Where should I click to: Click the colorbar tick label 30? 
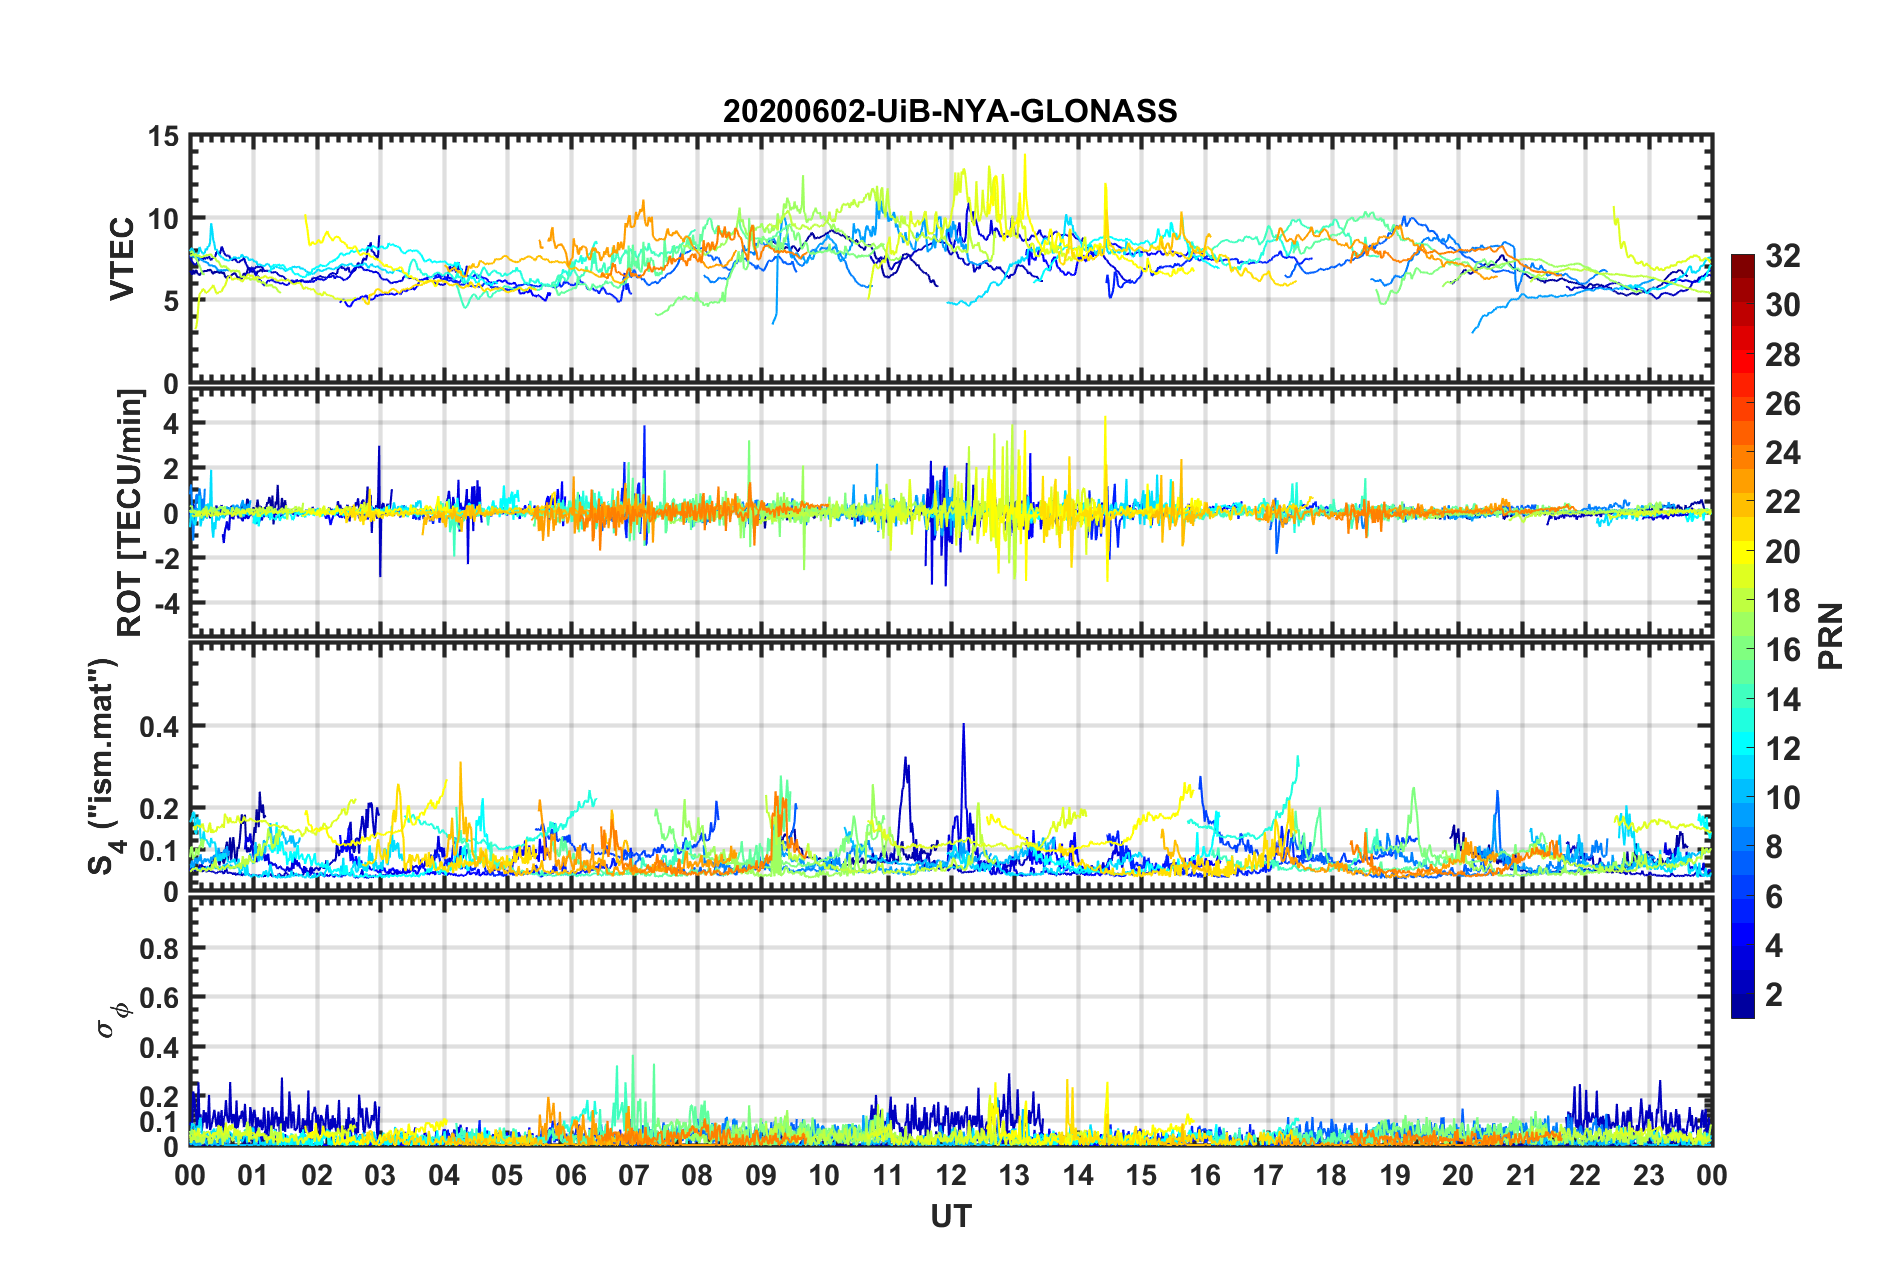[1783, 305]
